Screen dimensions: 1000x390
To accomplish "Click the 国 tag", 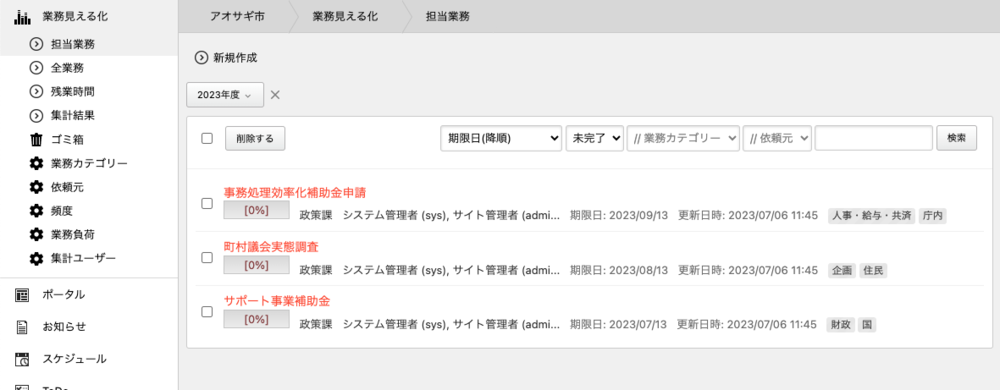I will 867,325.
